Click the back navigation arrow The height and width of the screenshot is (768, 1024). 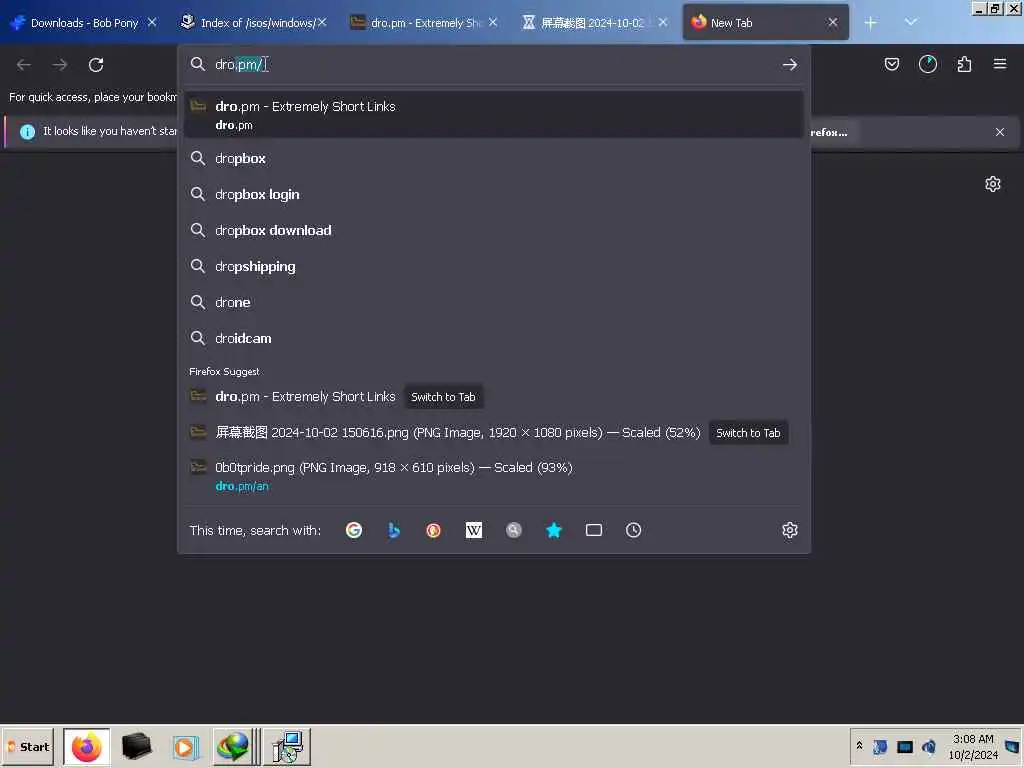[x=24, y=65]
